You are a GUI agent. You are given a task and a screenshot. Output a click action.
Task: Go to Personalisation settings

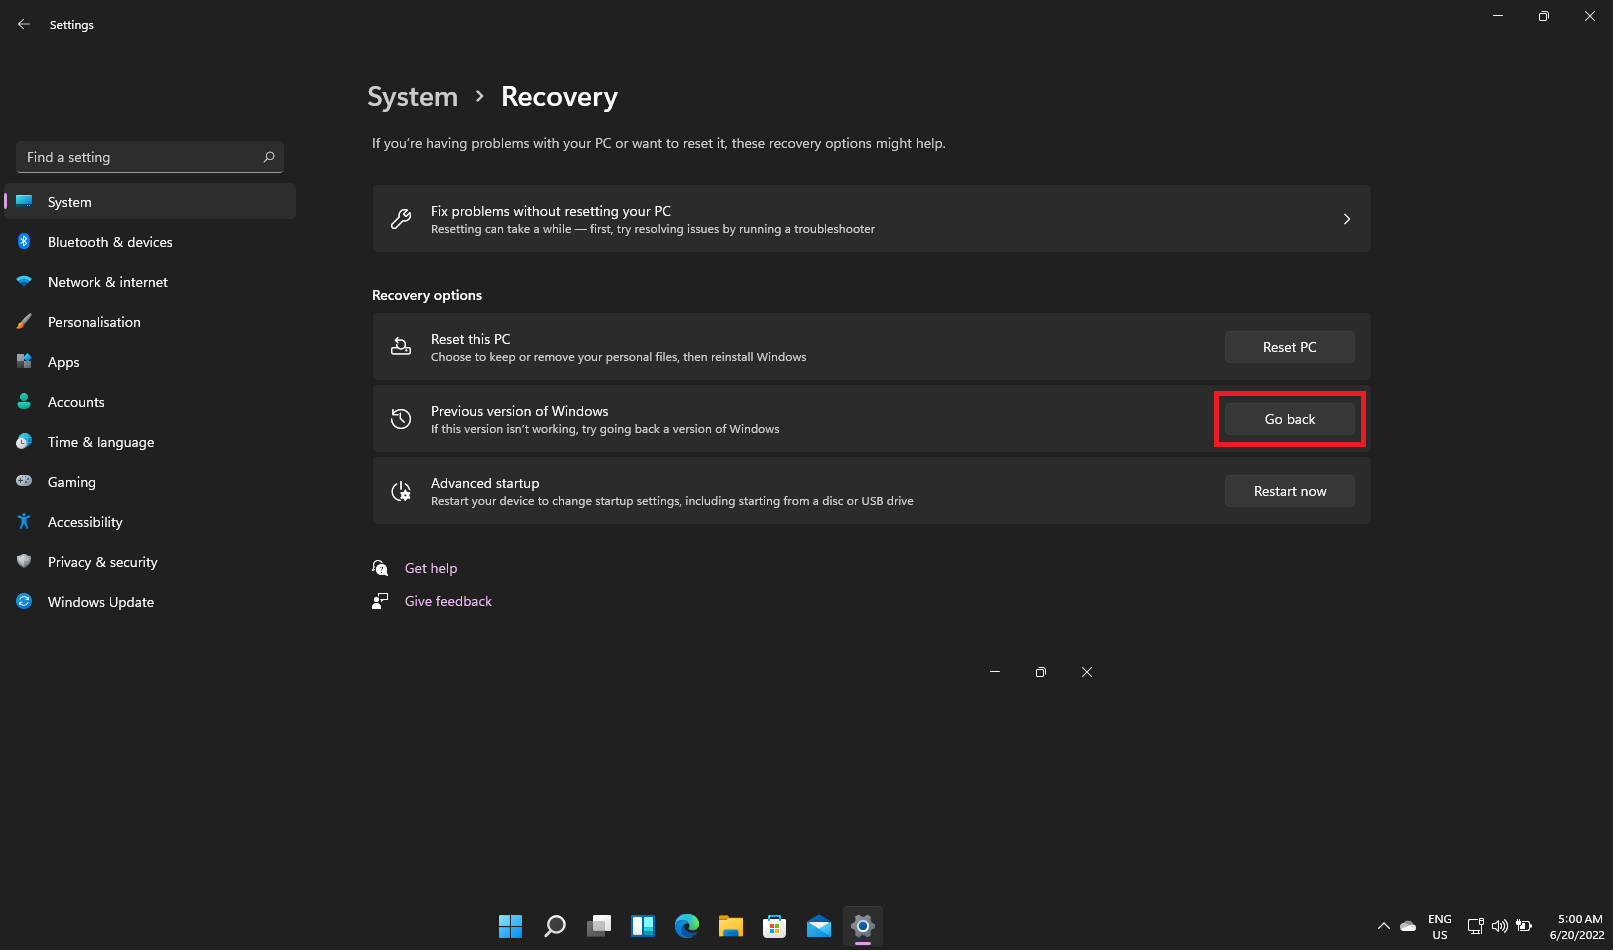click(x=150, y=321)
